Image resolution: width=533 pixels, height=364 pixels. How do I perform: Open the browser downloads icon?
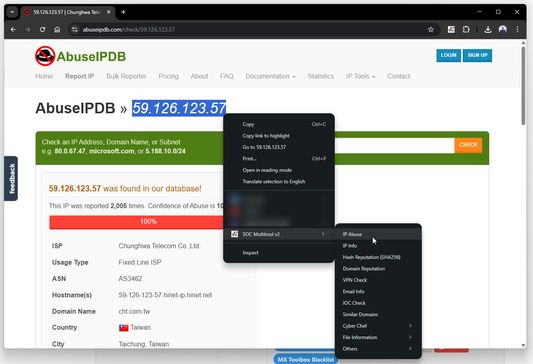pyautogui.click(x=488, y=30)
